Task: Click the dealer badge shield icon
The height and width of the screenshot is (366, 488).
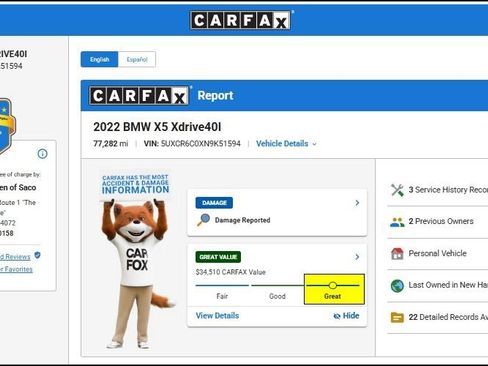Action: [7, 126]
